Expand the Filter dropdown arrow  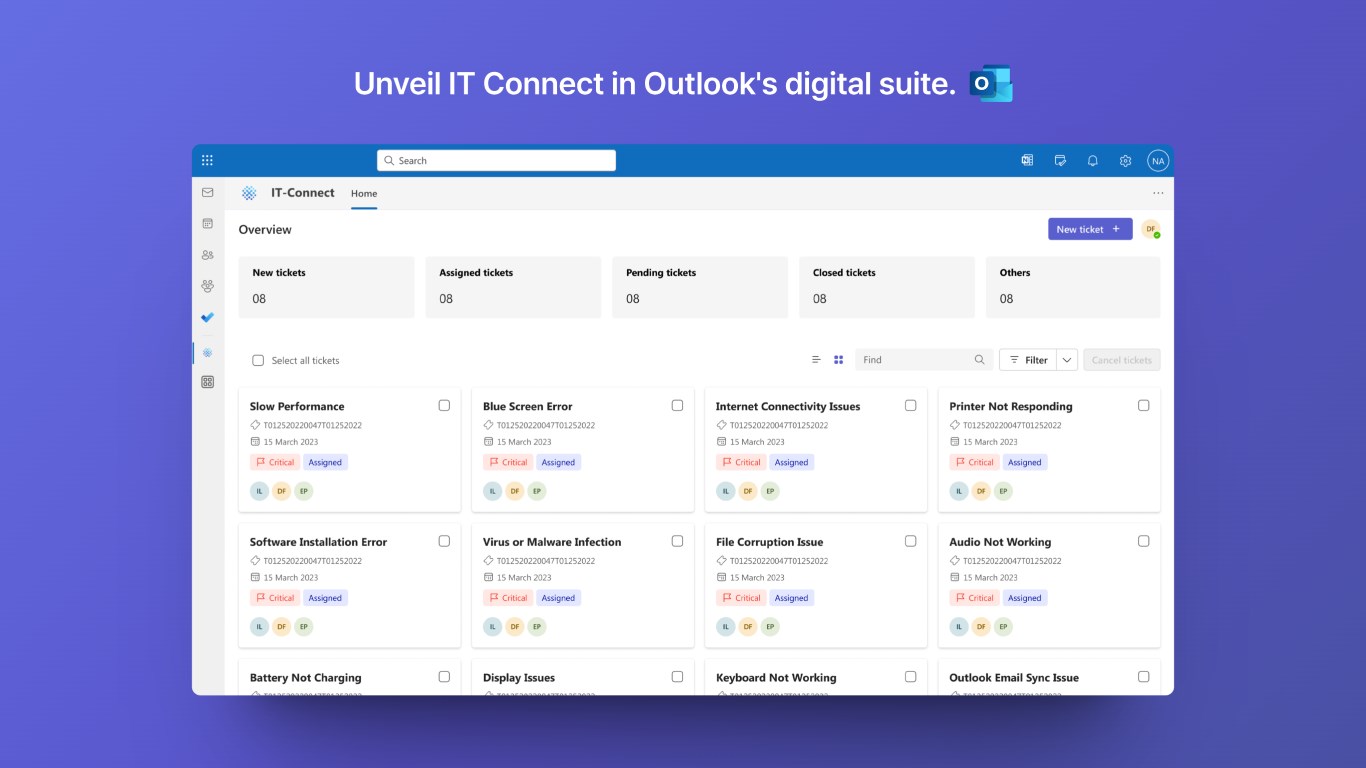click(1067, 360)
